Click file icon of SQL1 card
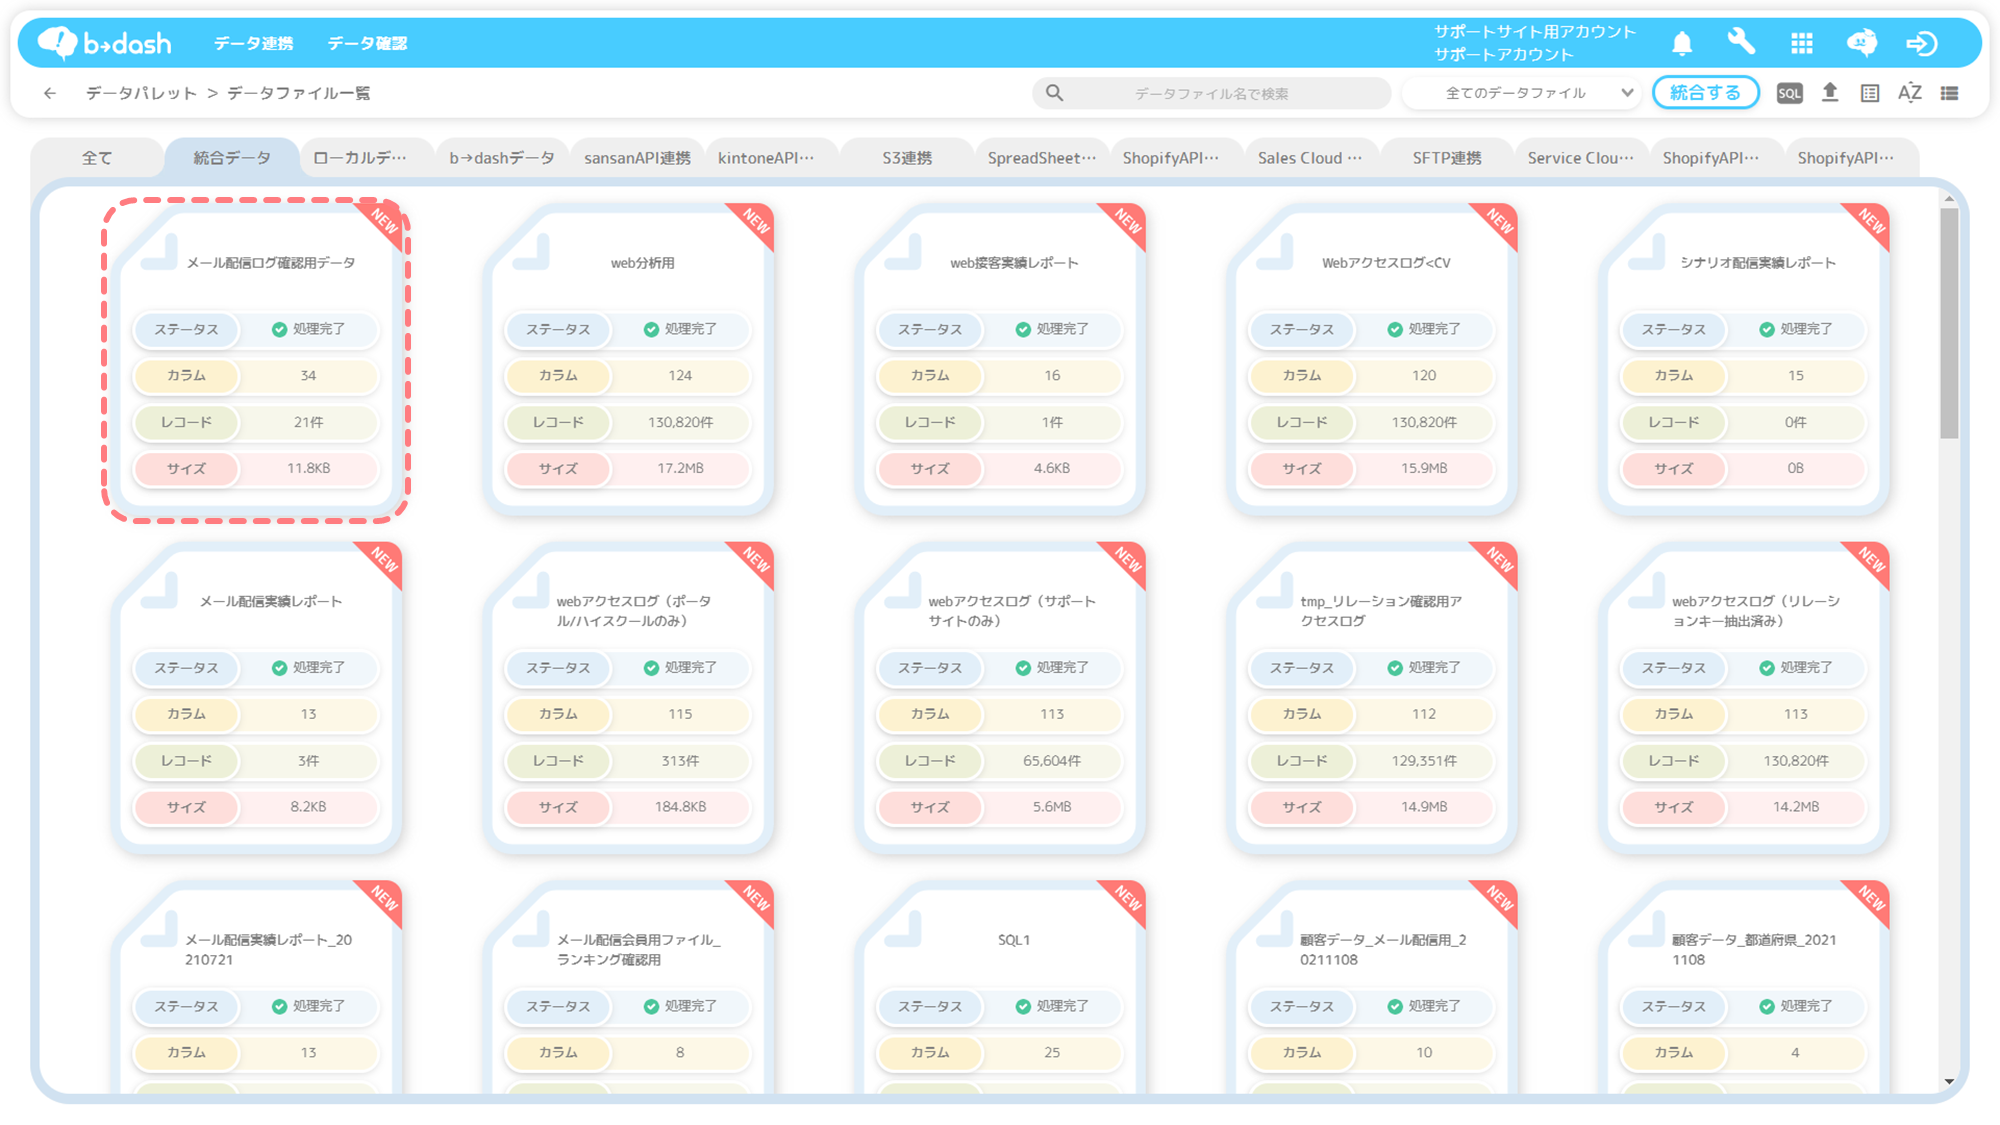Screen dimensions: 2000x1125 [903, 929]
